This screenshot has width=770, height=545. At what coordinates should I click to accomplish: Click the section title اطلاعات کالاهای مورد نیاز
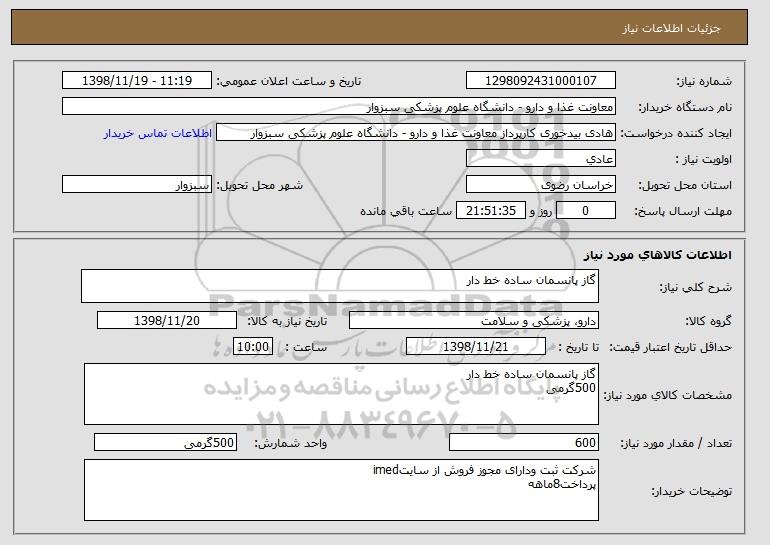point(658,255)
